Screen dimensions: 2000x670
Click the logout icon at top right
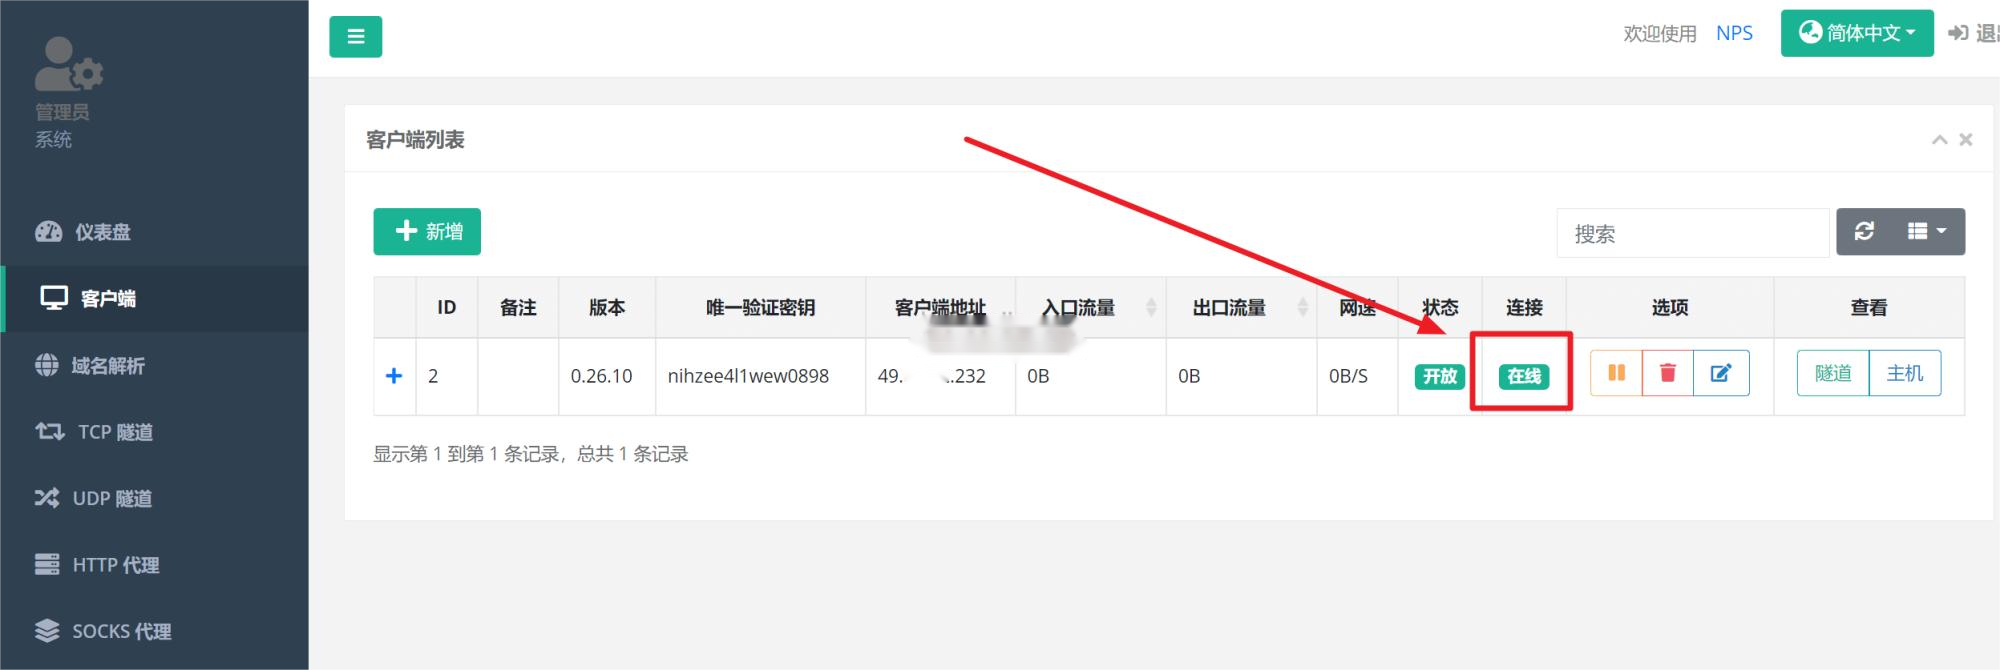[1958, 33]
